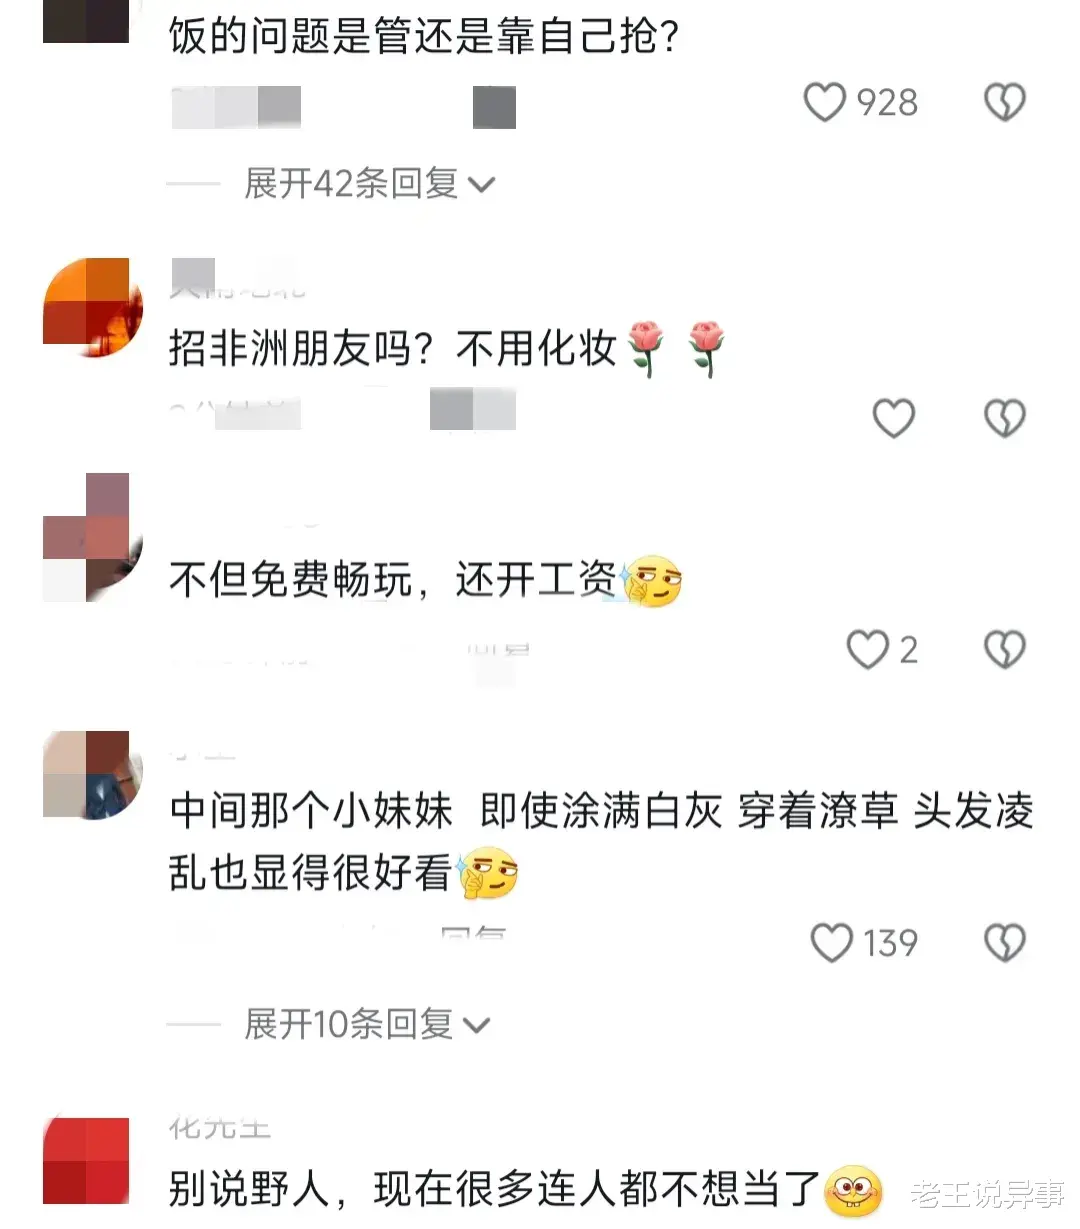The image size is (1080, 1229).
Task: Like the 不但免费畅玩 comment
Action: point(867,649)
